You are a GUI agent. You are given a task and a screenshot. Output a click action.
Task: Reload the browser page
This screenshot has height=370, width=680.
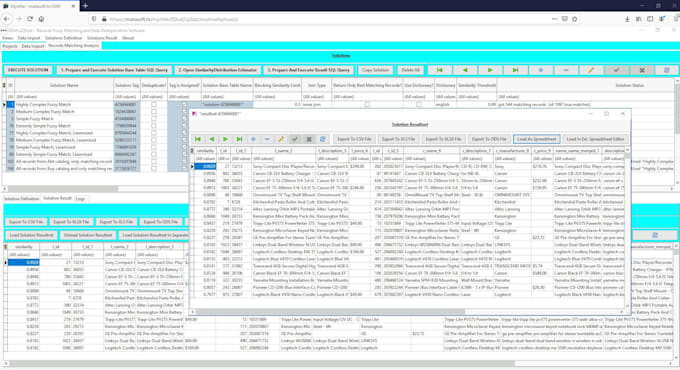[29, 19]
